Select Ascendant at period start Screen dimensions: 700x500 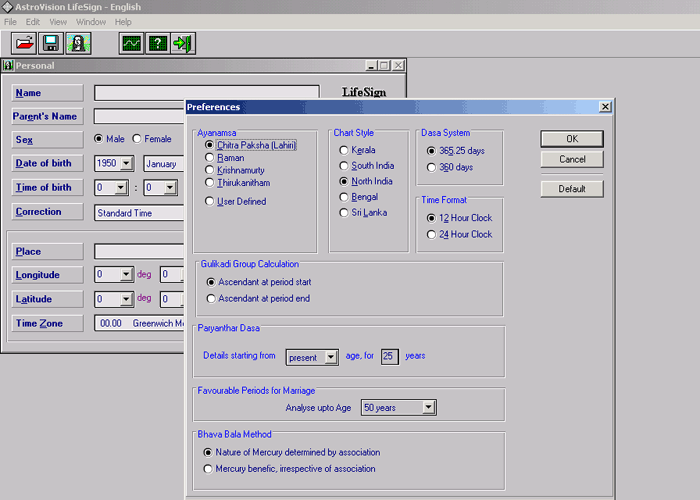[259, 282]
